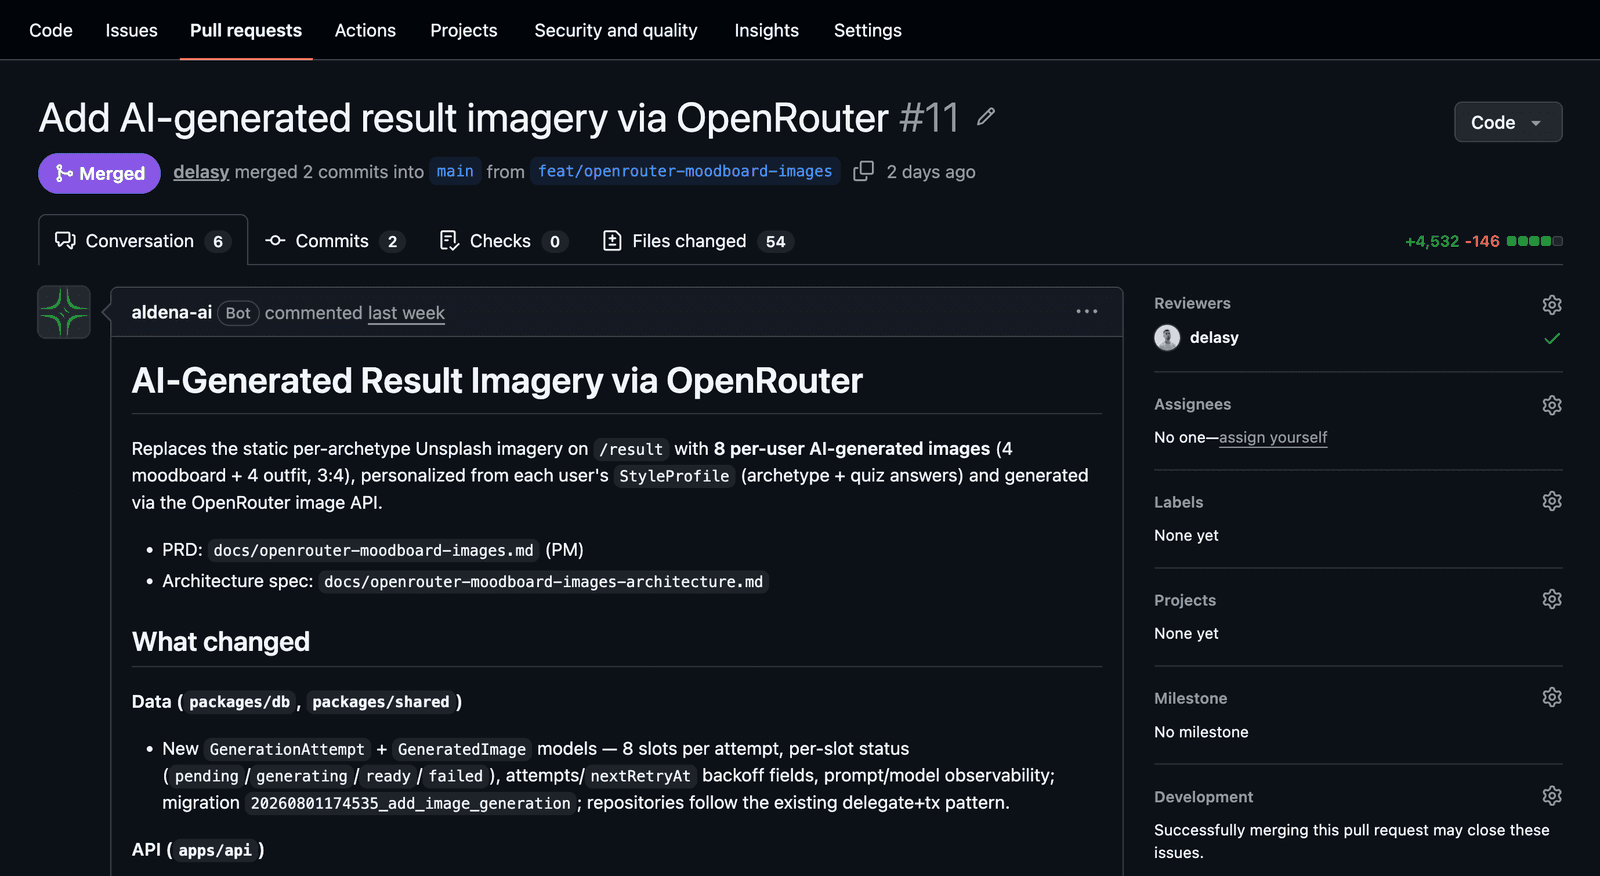Open the Reviewers gear settings
The image size is (1600, 876).
(x=1551, y=304)
